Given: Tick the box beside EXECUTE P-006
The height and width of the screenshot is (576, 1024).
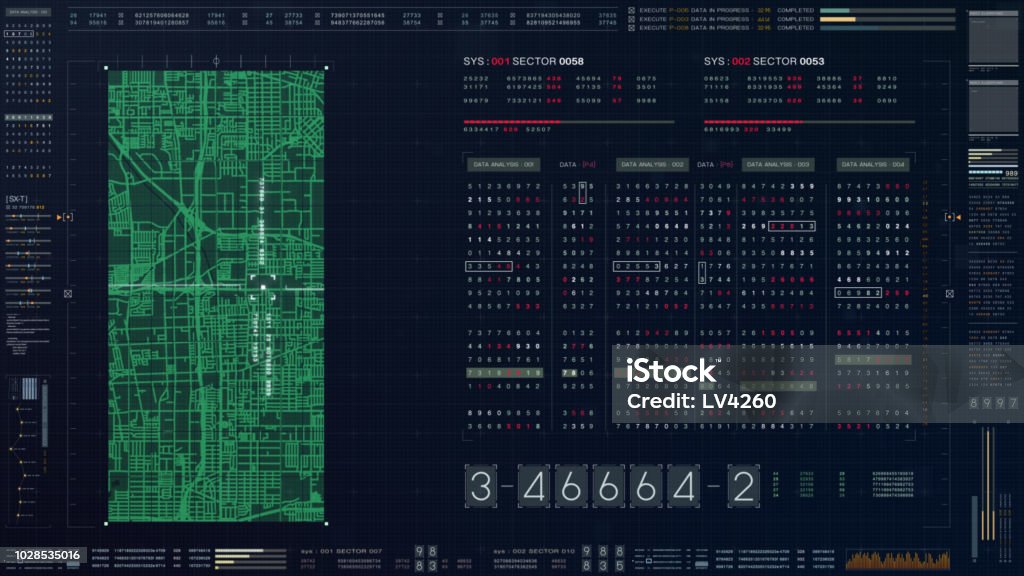Looking at the screenshot, I should (632, 10).
